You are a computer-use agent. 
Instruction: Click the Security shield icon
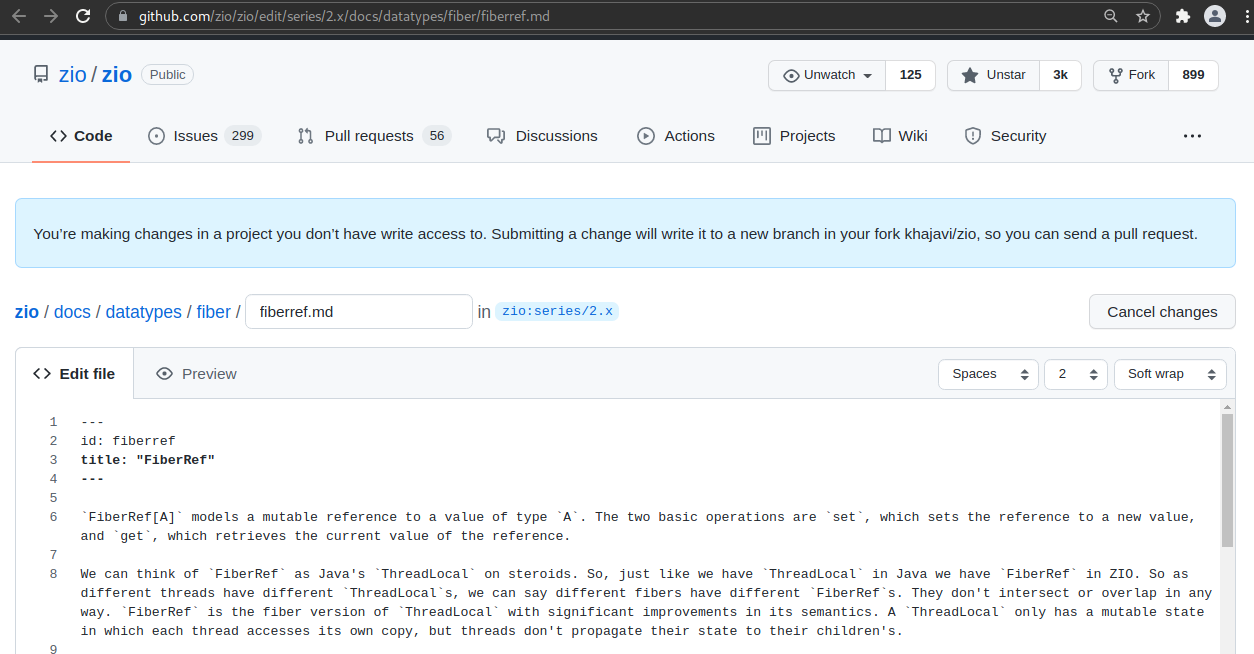tap(971, 136)
